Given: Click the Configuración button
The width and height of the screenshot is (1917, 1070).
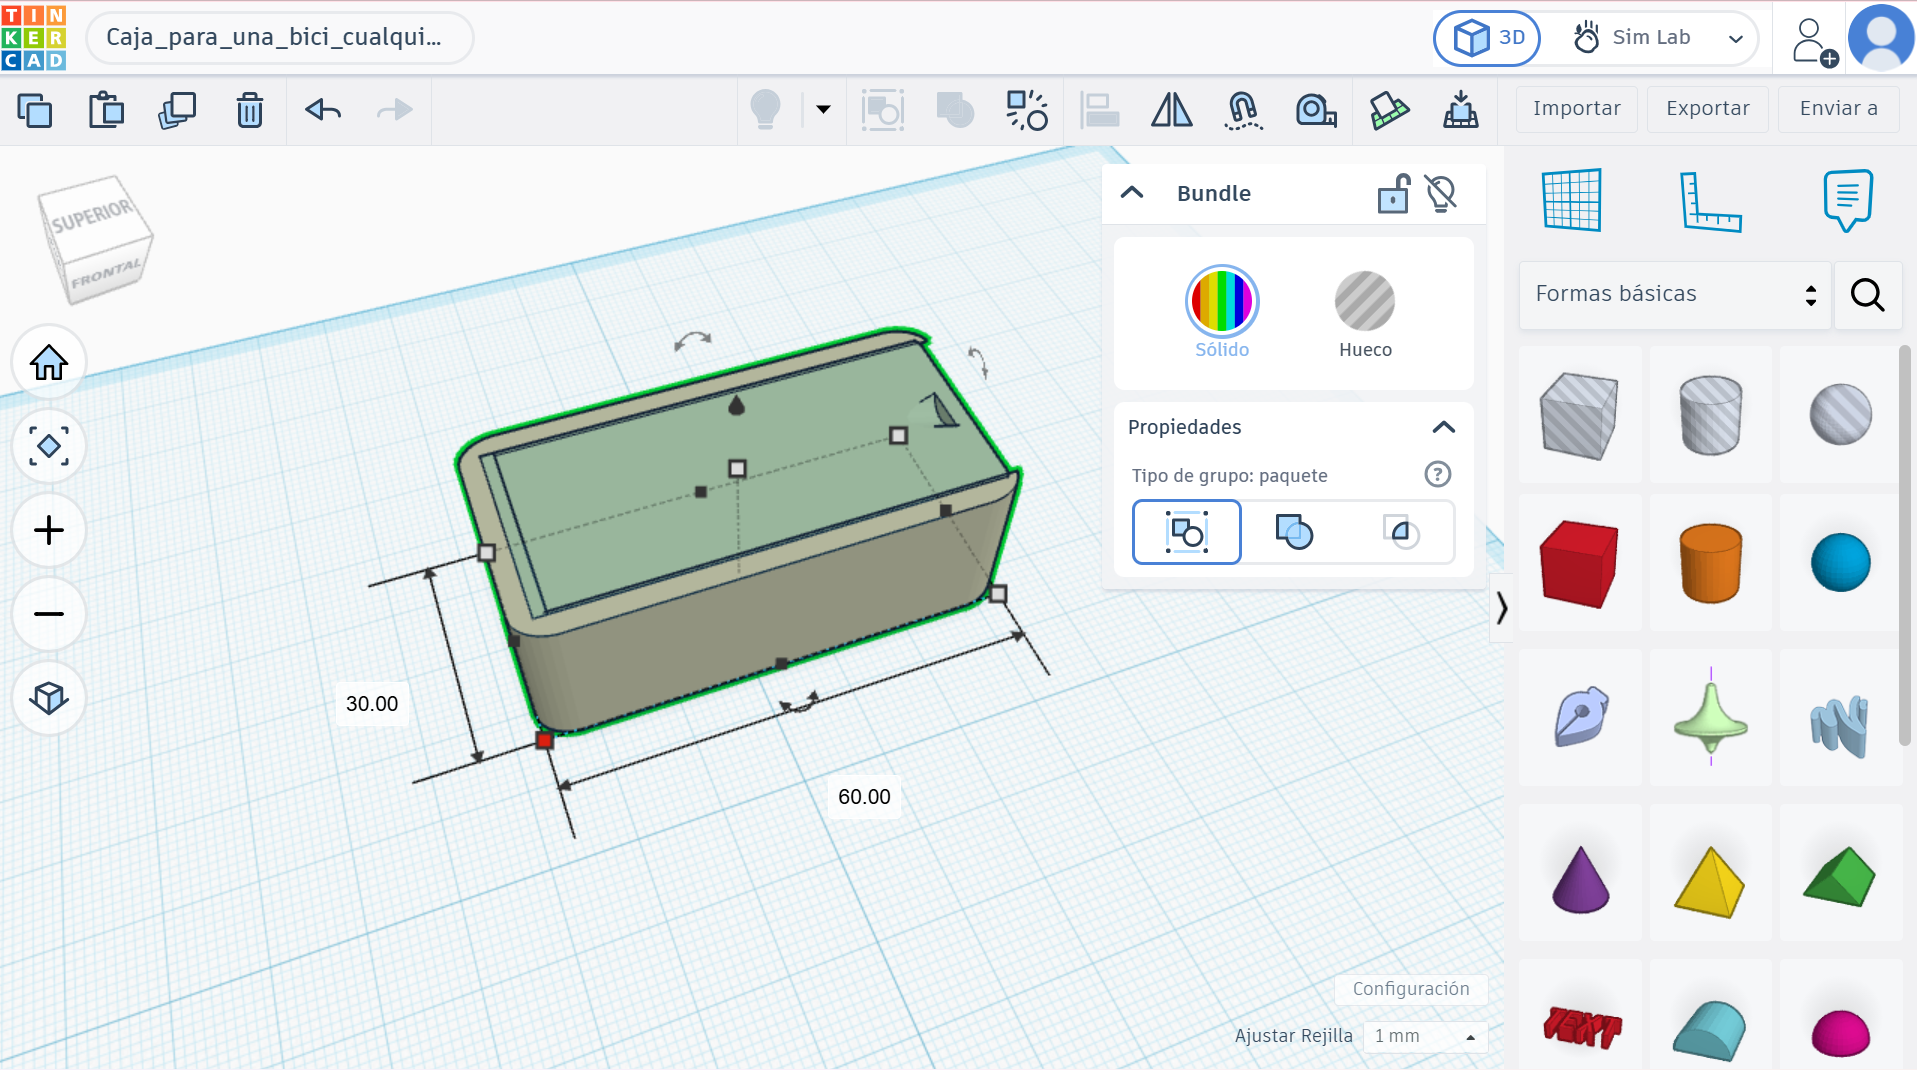Looking at the screenshot, I should coord(1411,989).
